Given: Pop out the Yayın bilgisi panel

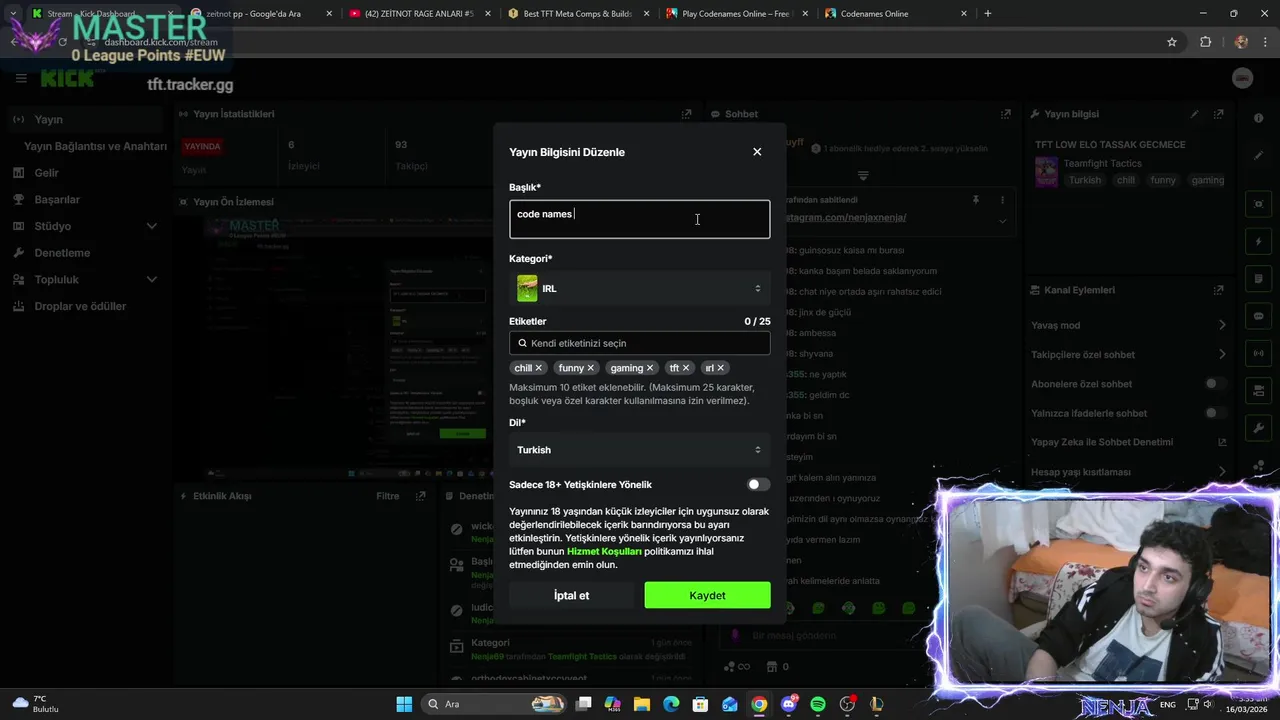Looking at the screenshot, I should pos(1218,114).
